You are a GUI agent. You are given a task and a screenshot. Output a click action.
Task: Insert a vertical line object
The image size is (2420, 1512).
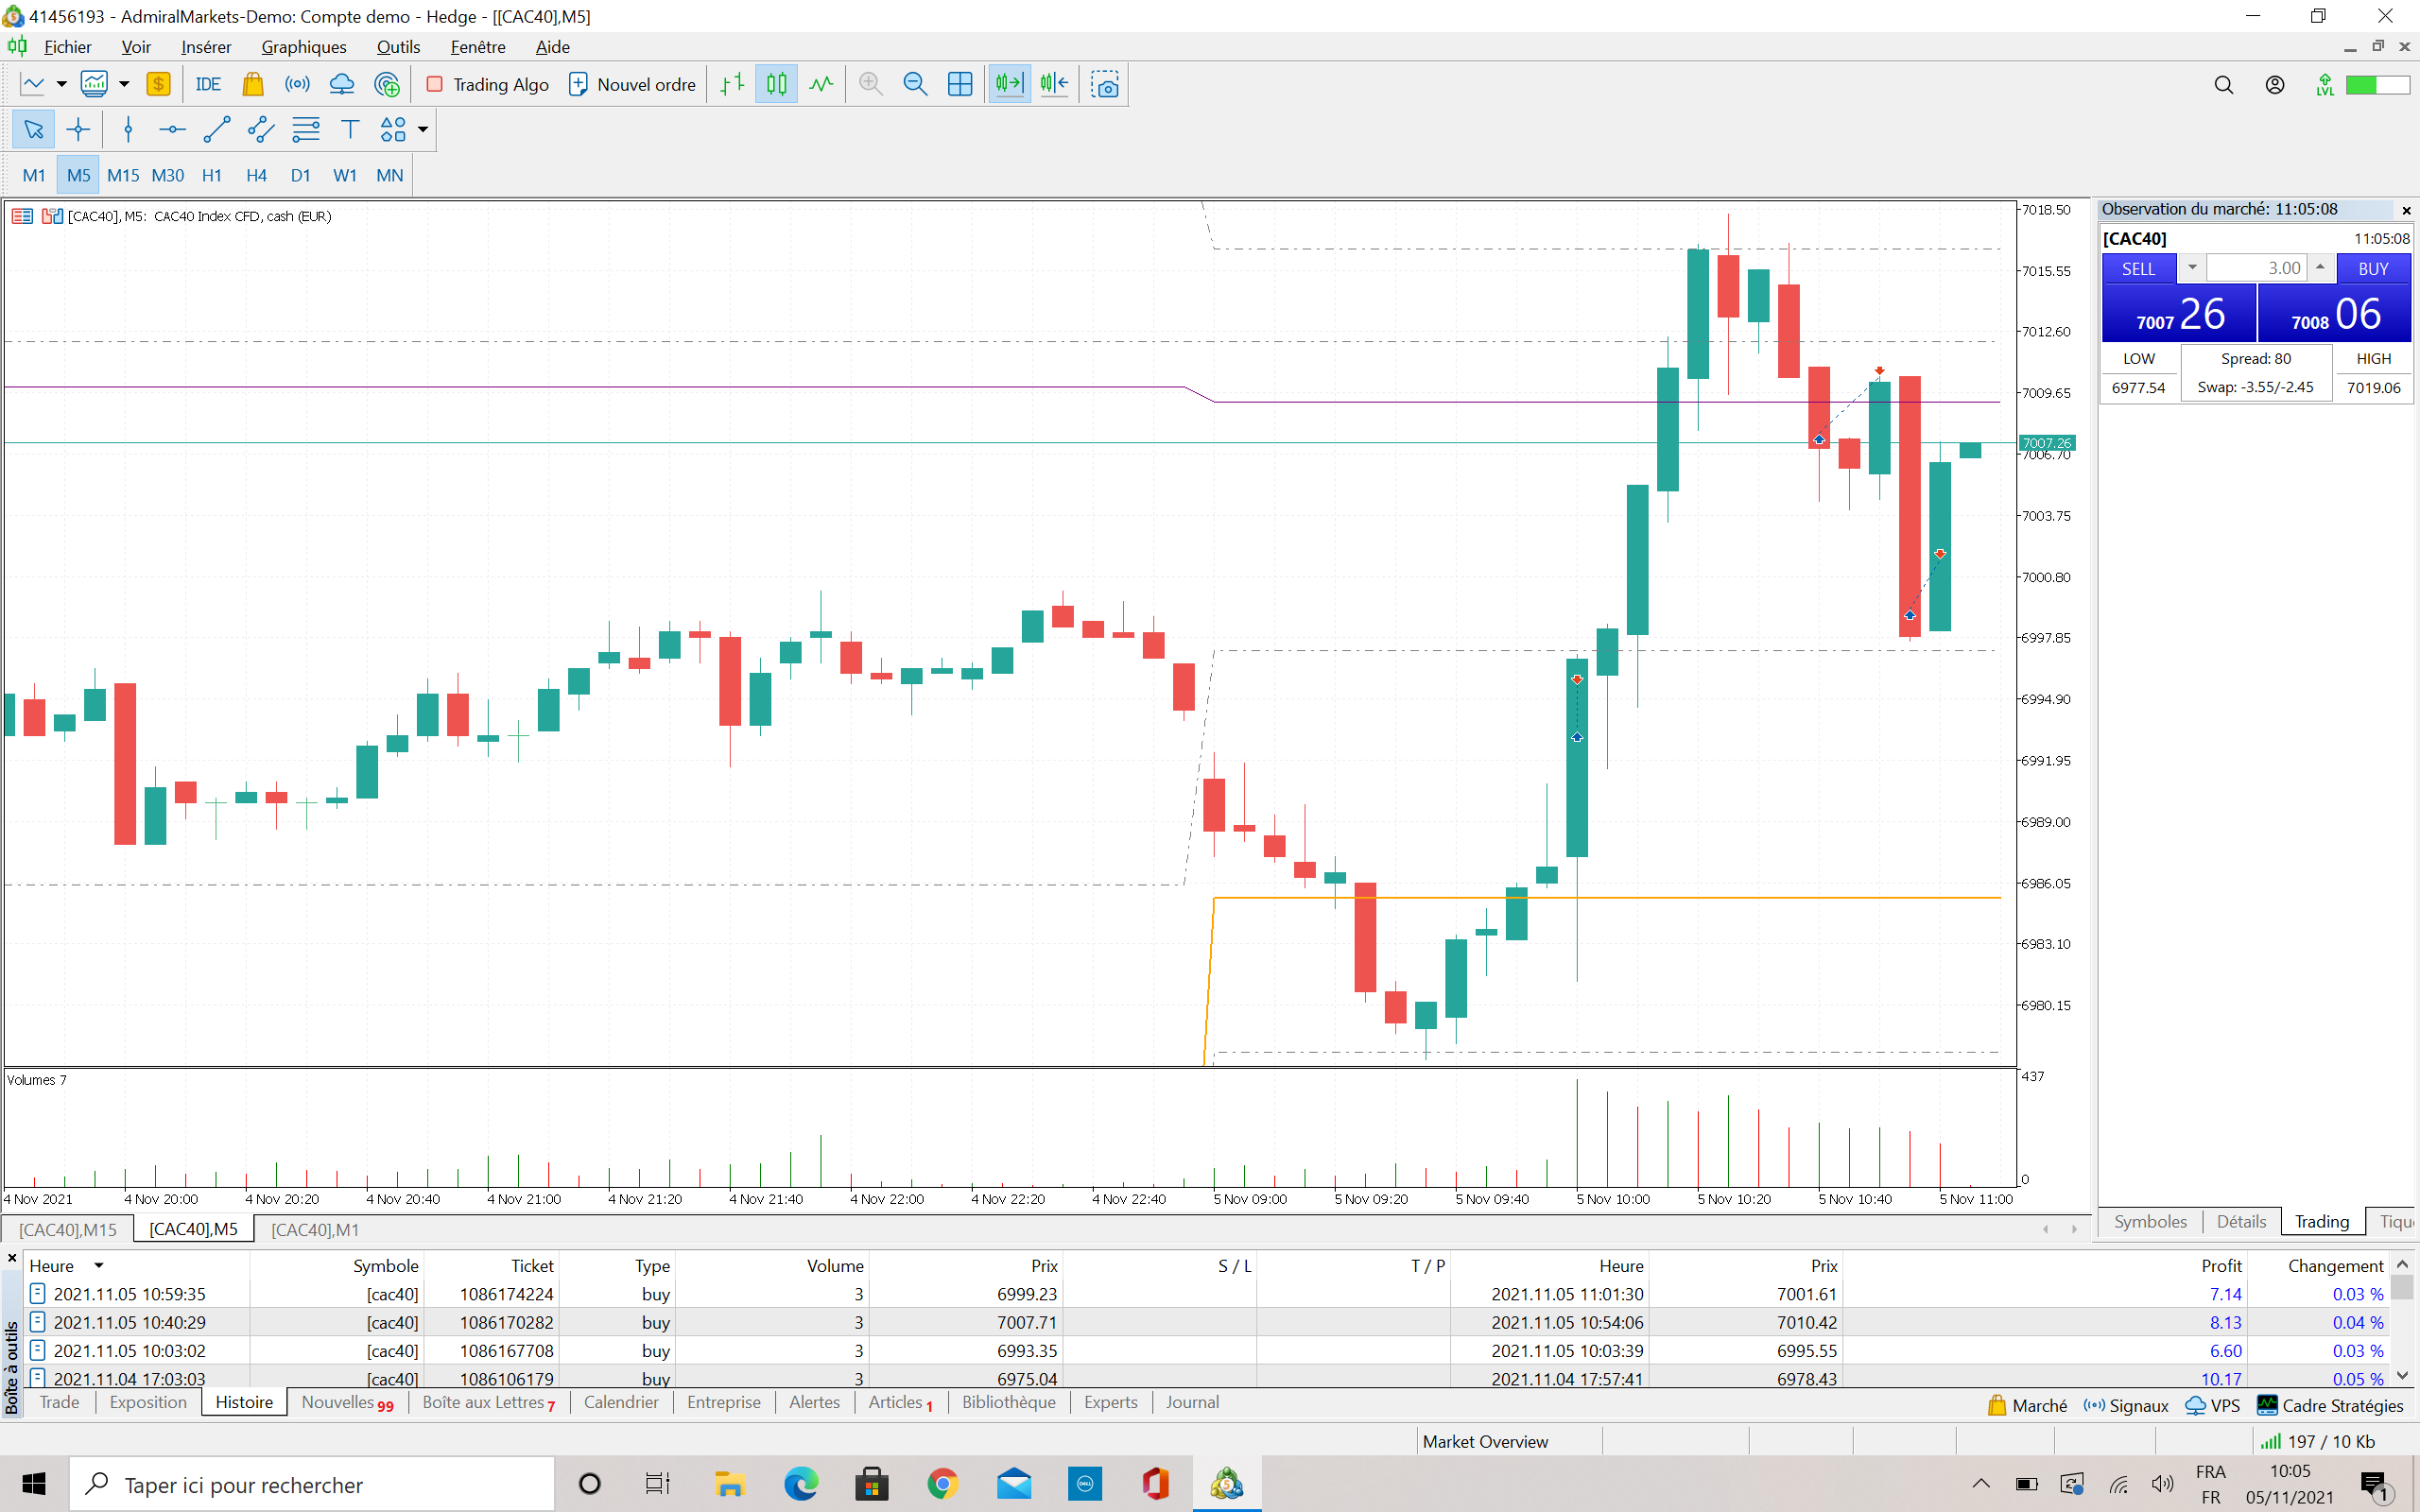(x=128, y=129)
